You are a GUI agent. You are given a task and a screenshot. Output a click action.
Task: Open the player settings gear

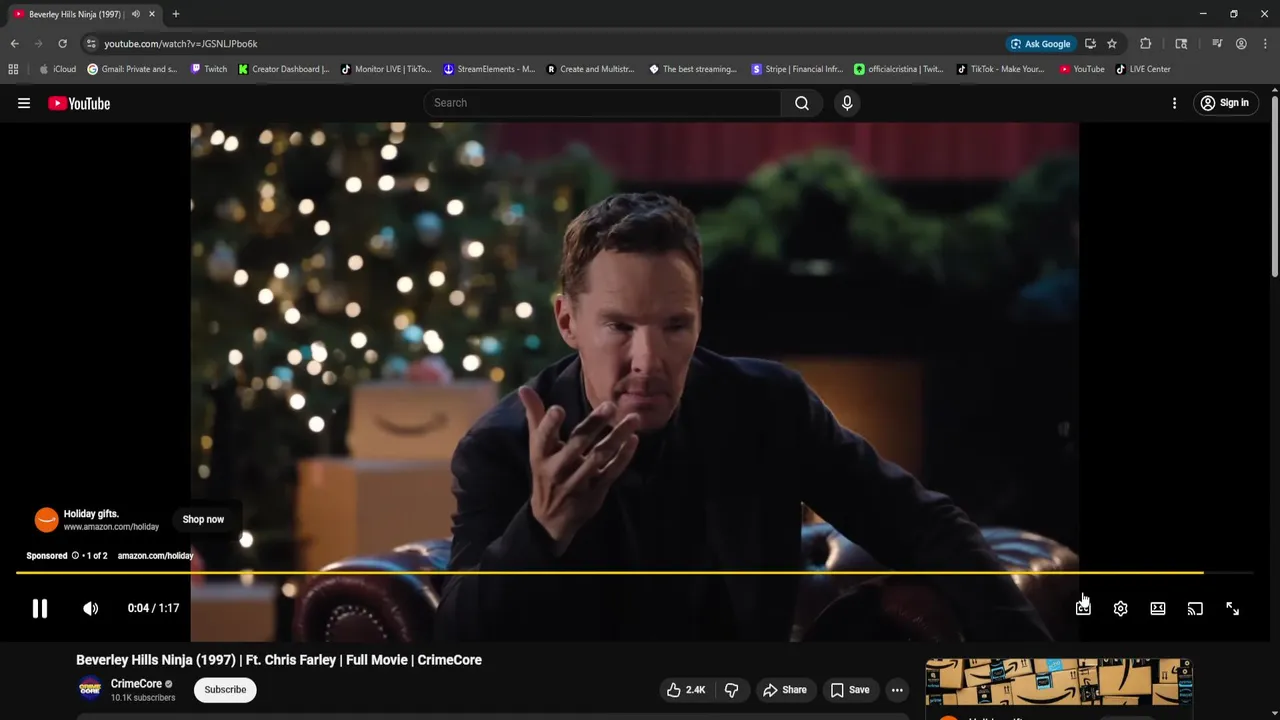point(1120,608)
